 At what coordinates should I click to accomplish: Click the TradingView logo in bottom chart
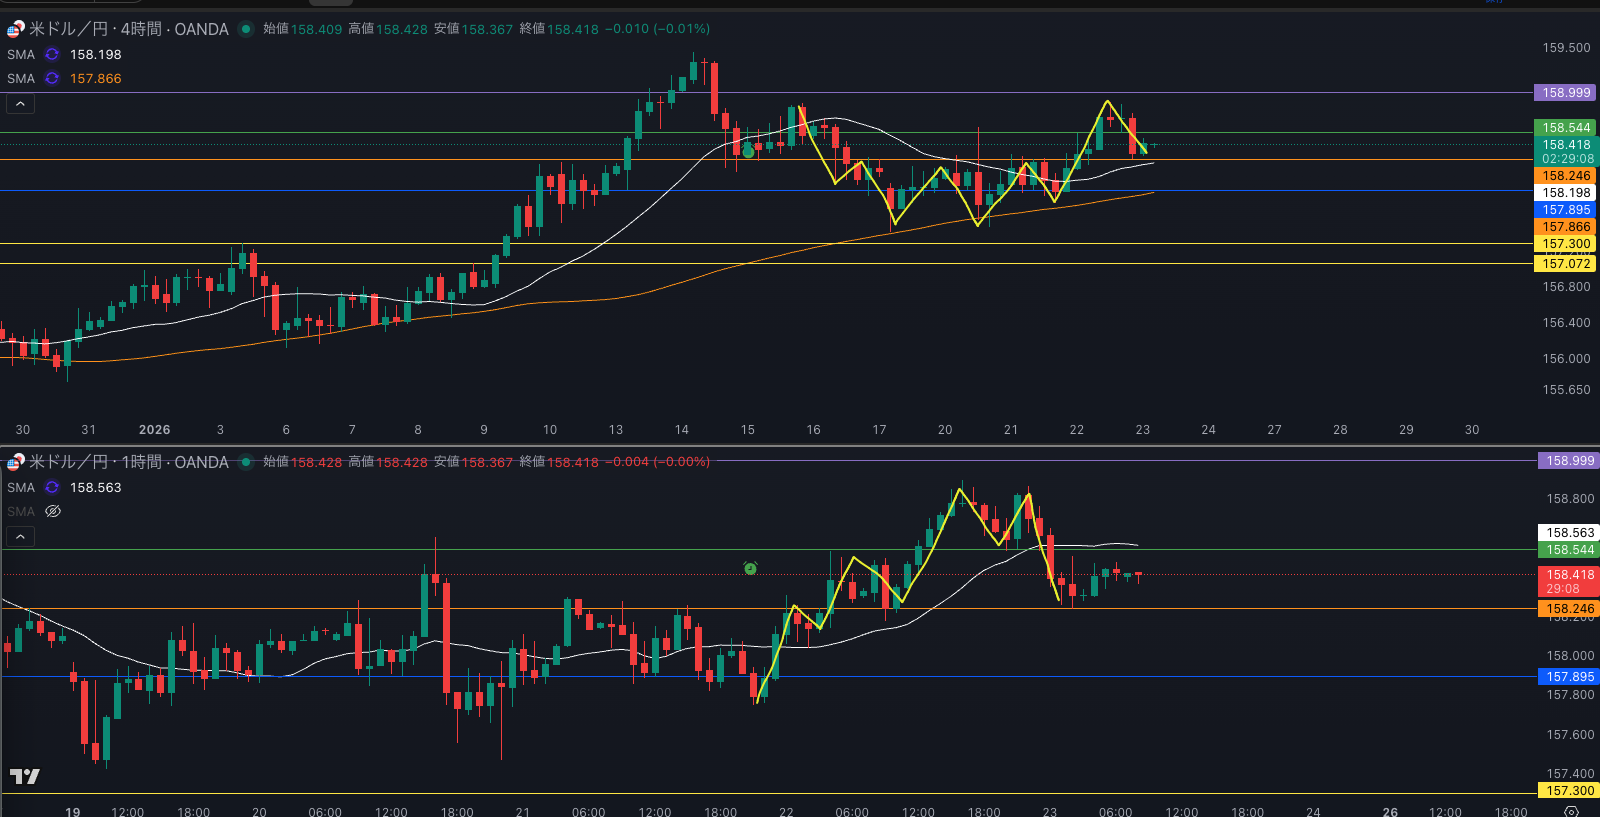[24, 776]
